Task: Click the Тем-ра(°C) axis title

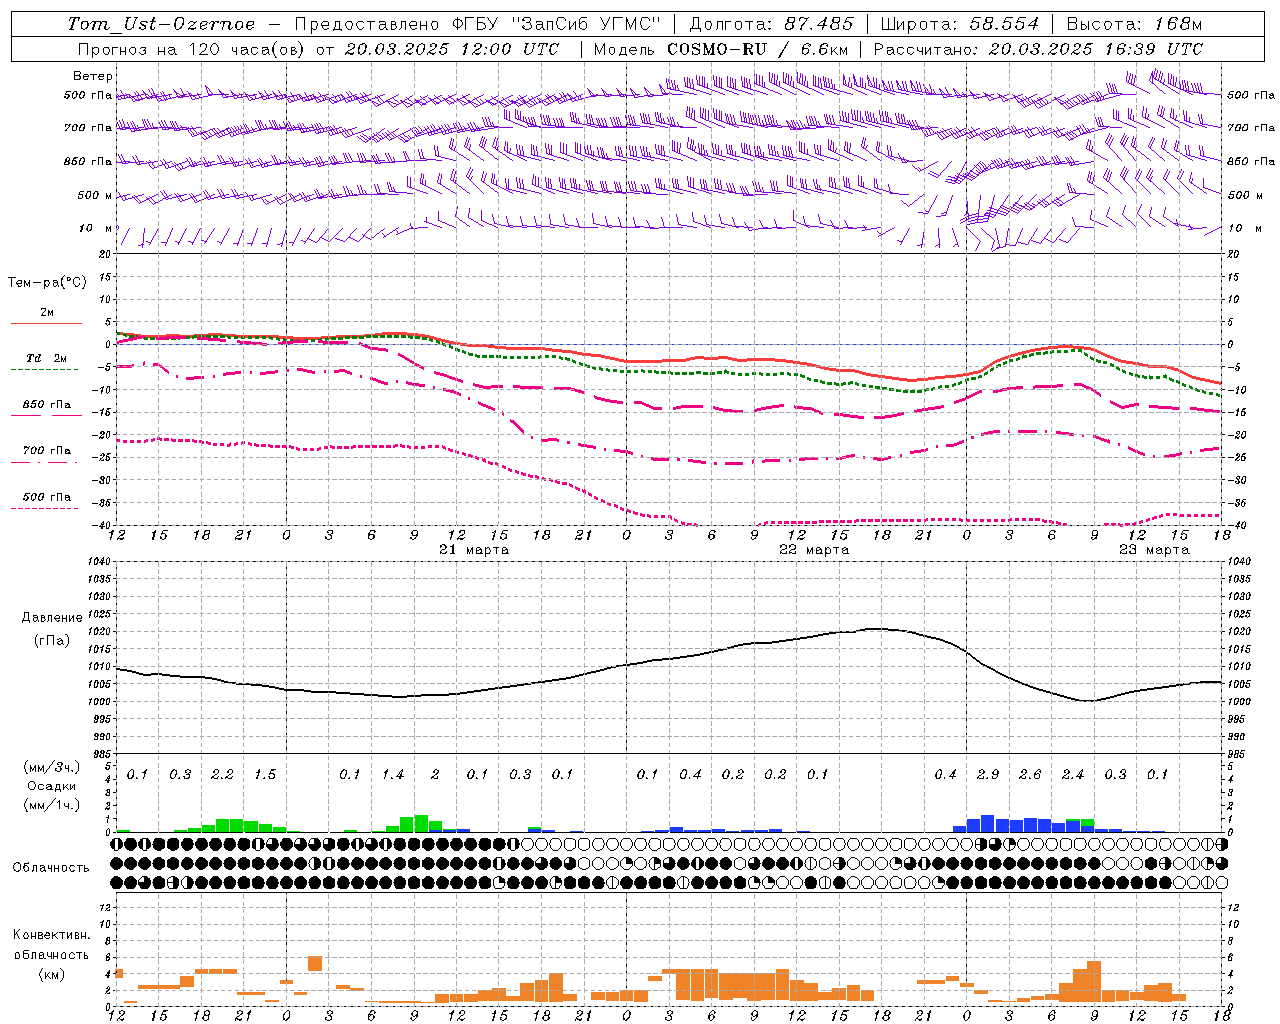Action: click(47, 283)
